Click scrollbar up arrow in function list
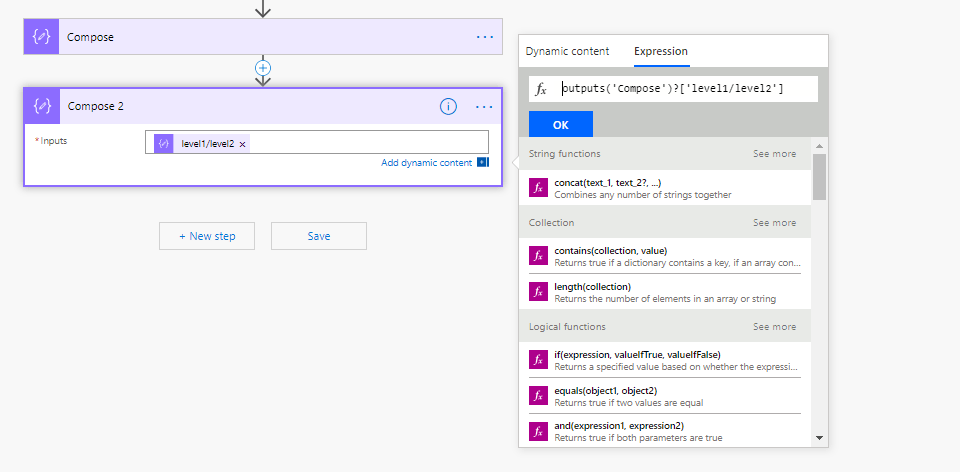 pyautogui.click(x=819, y=146)
